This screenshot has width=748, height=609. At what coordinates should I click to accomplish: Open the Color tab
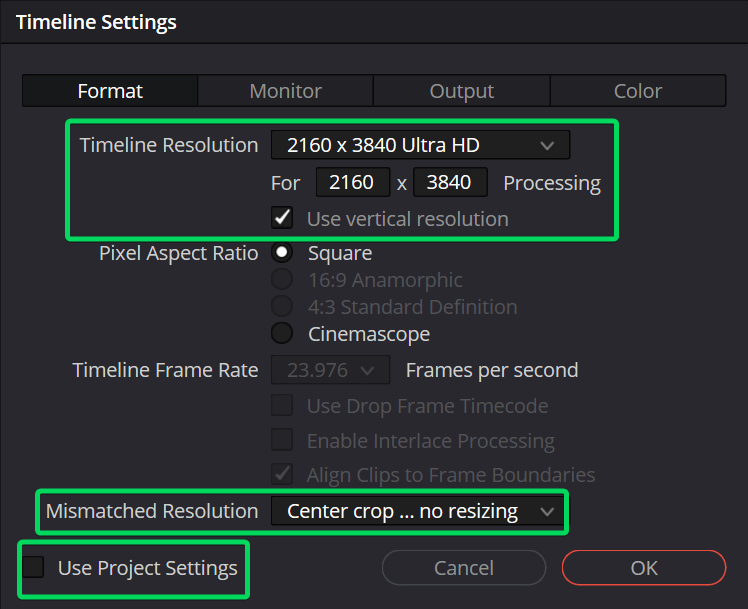(637, 91)
